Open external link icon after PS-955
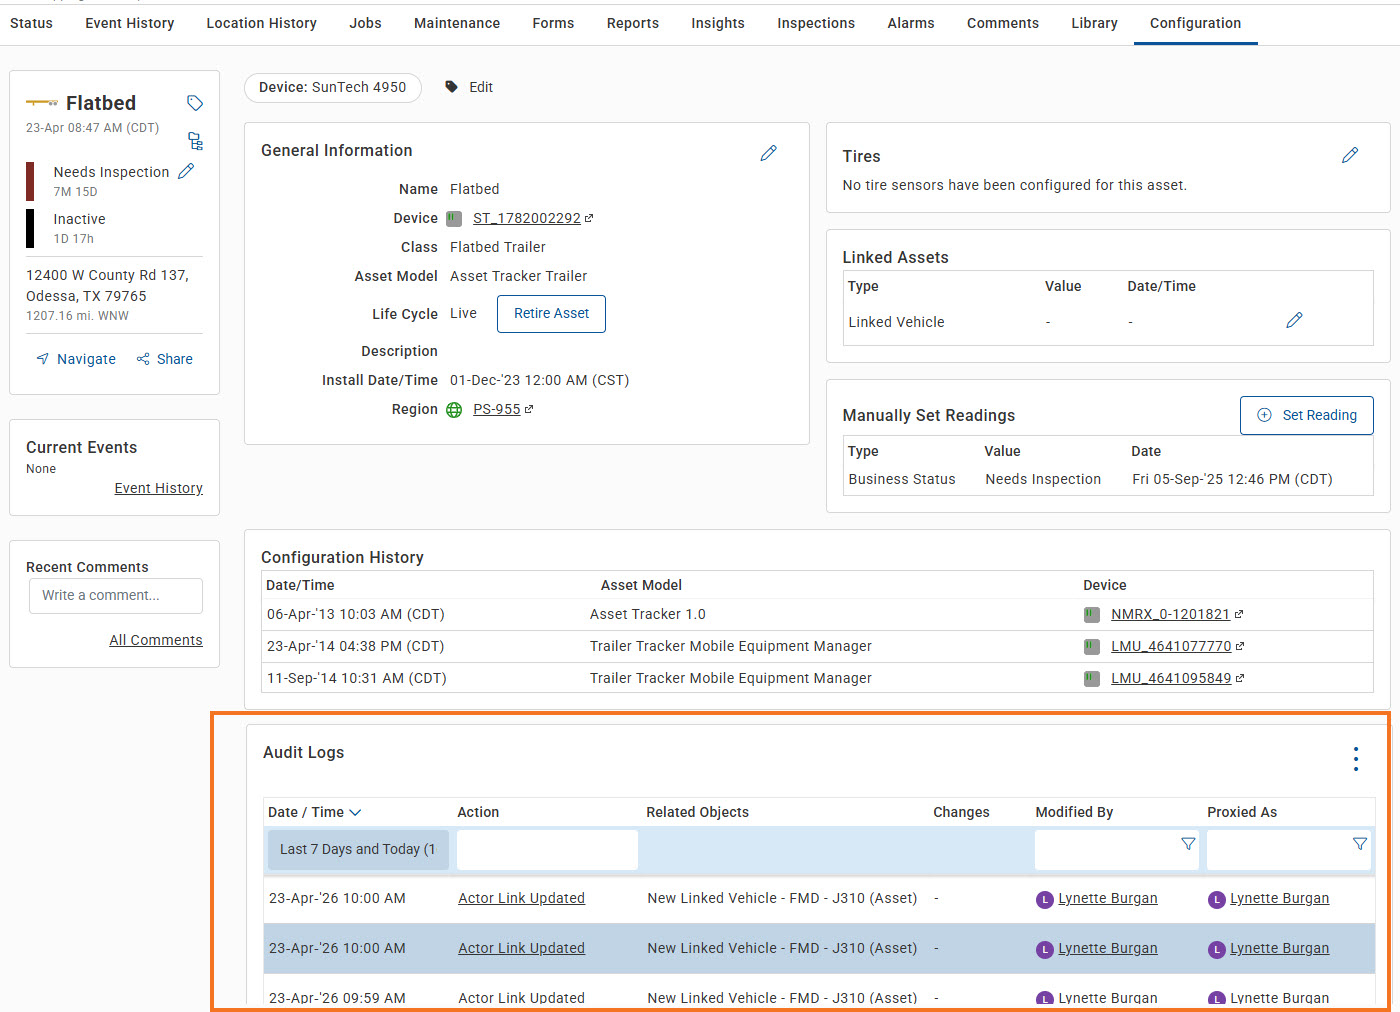 pos(529,409)
